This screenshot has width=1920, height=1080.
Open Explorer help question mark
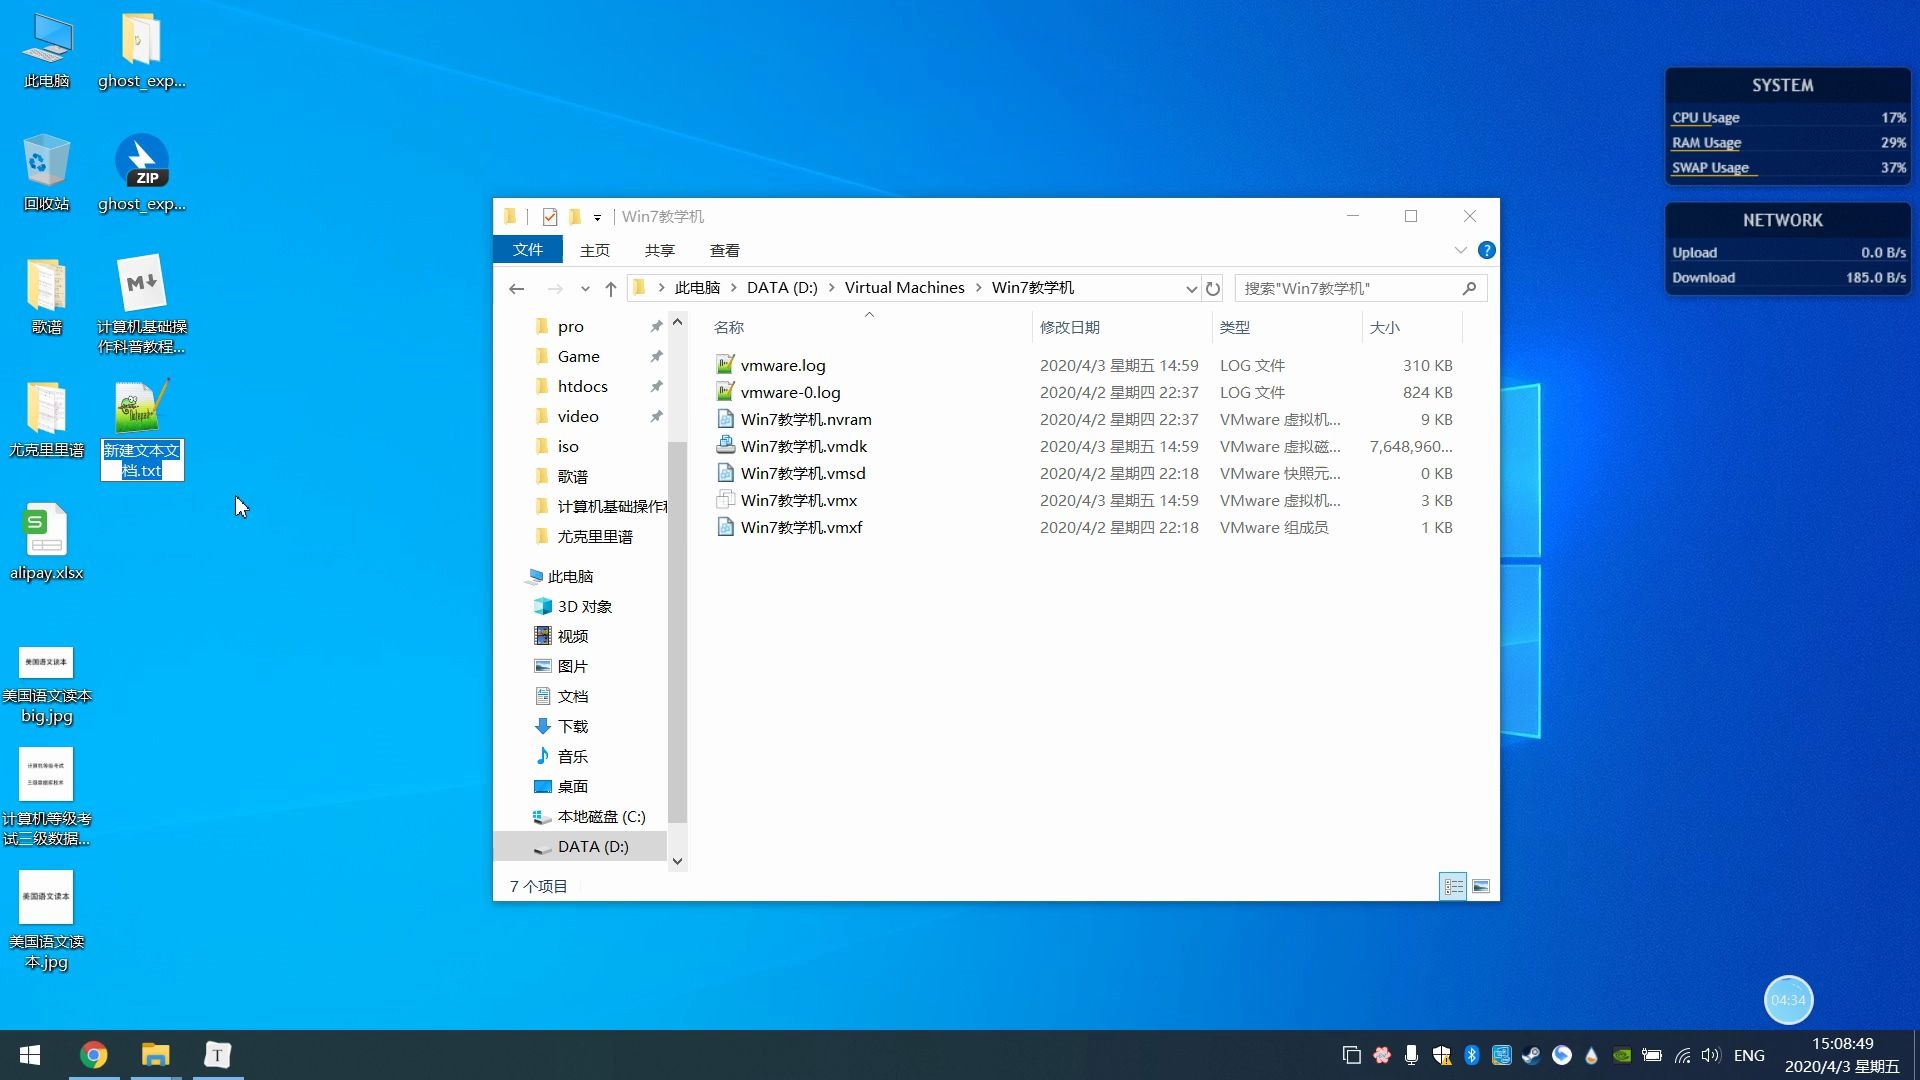[1486, 250]
